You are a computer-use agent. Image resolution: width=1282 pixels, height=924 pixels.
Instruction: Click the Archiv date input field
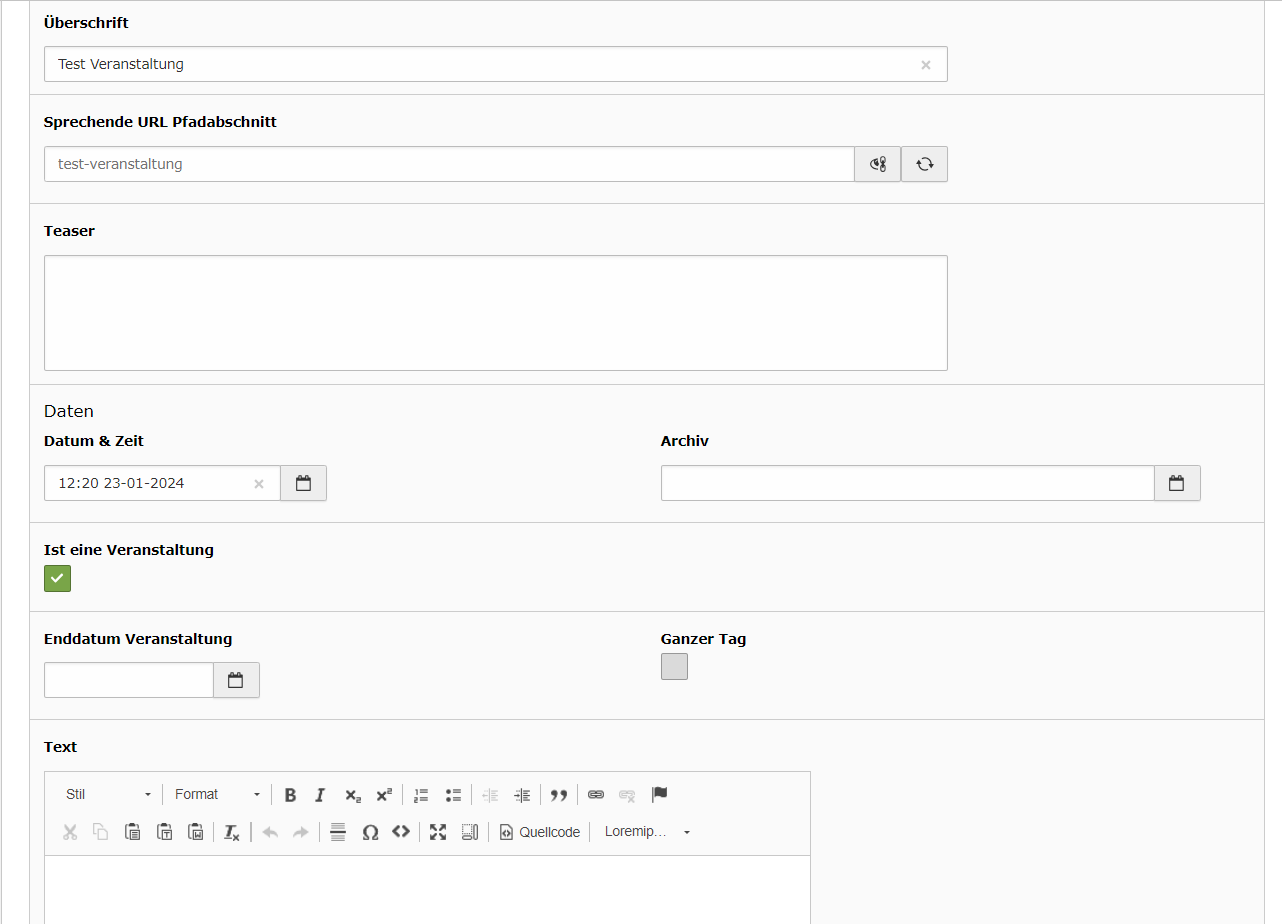[x=907, y=483]
